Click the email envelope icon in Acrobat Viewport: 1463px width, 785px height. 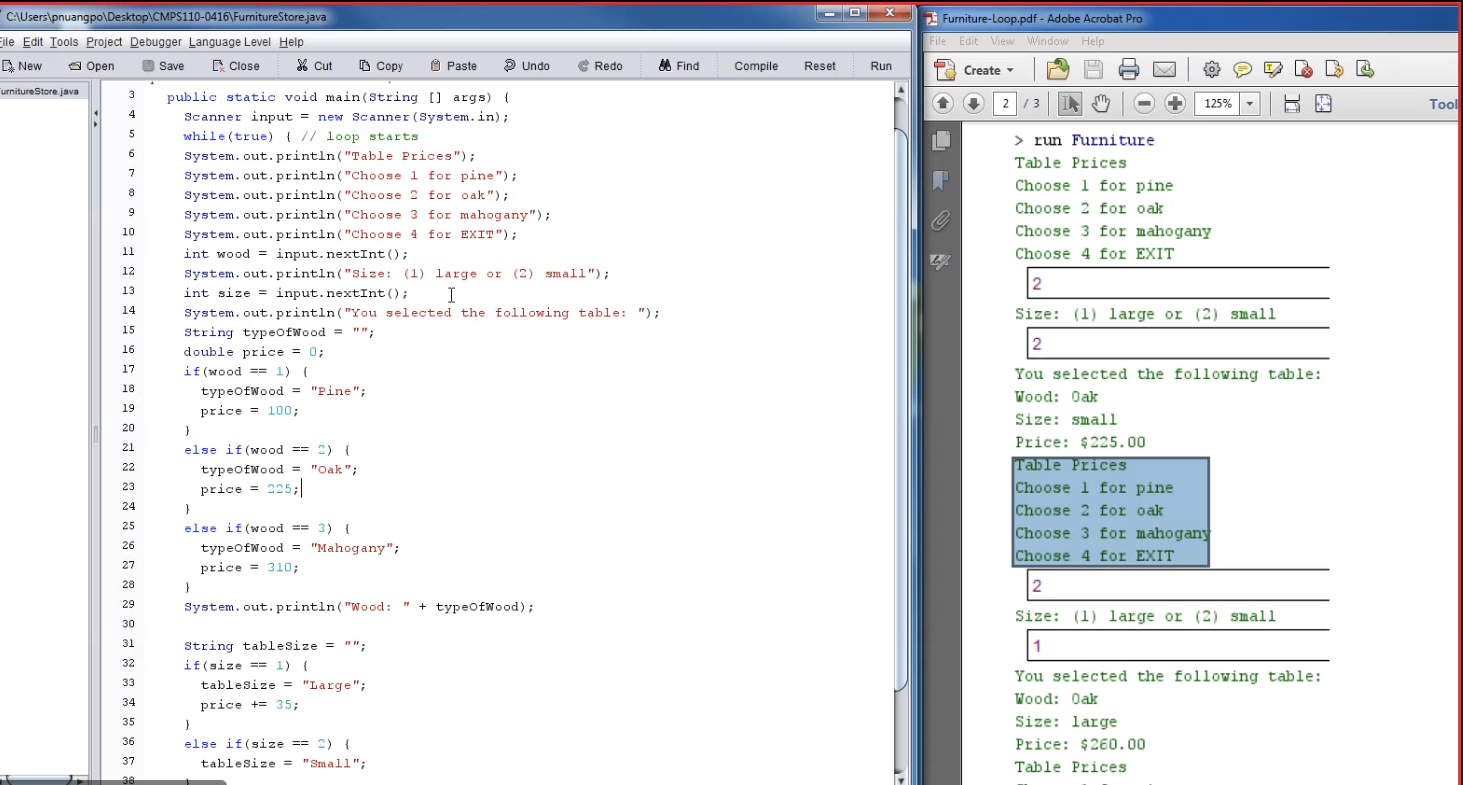[1164, 70]
